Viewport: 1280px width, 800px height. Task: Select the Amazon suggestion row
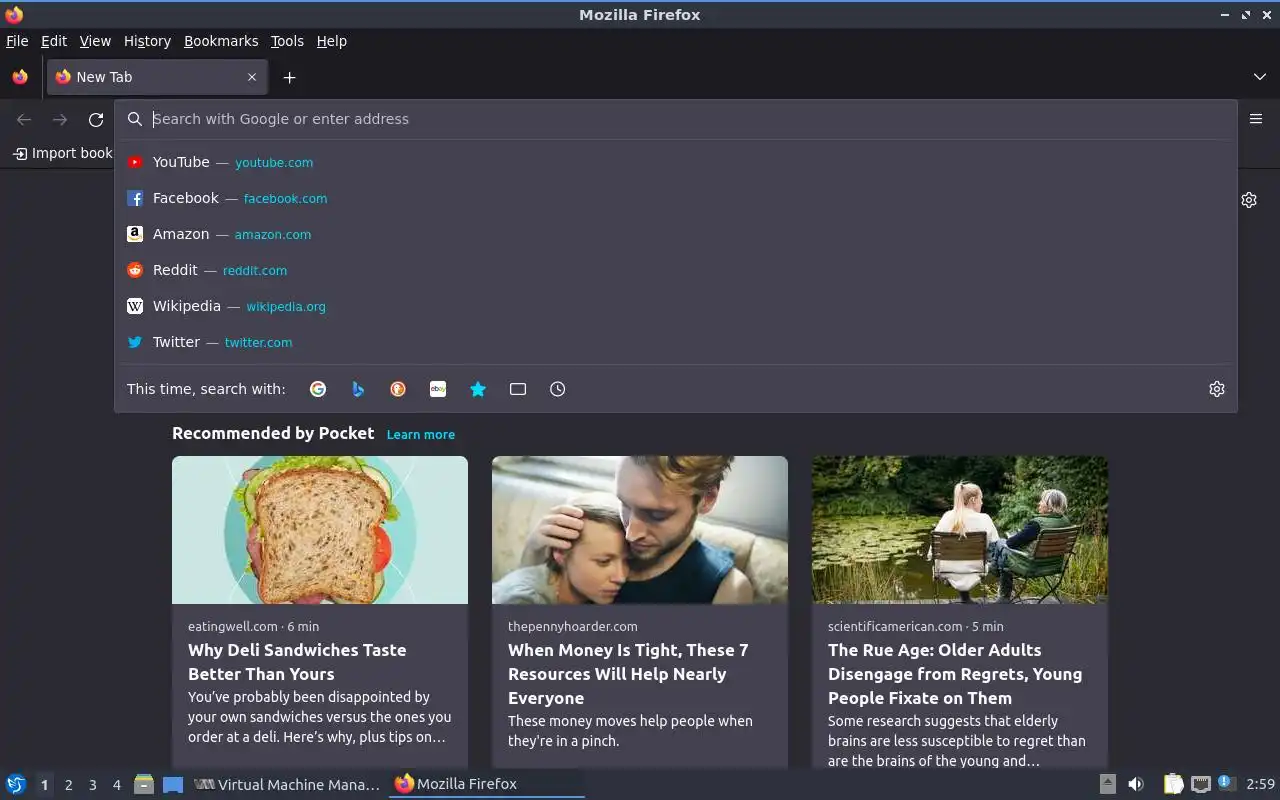[x=676, y=234]
